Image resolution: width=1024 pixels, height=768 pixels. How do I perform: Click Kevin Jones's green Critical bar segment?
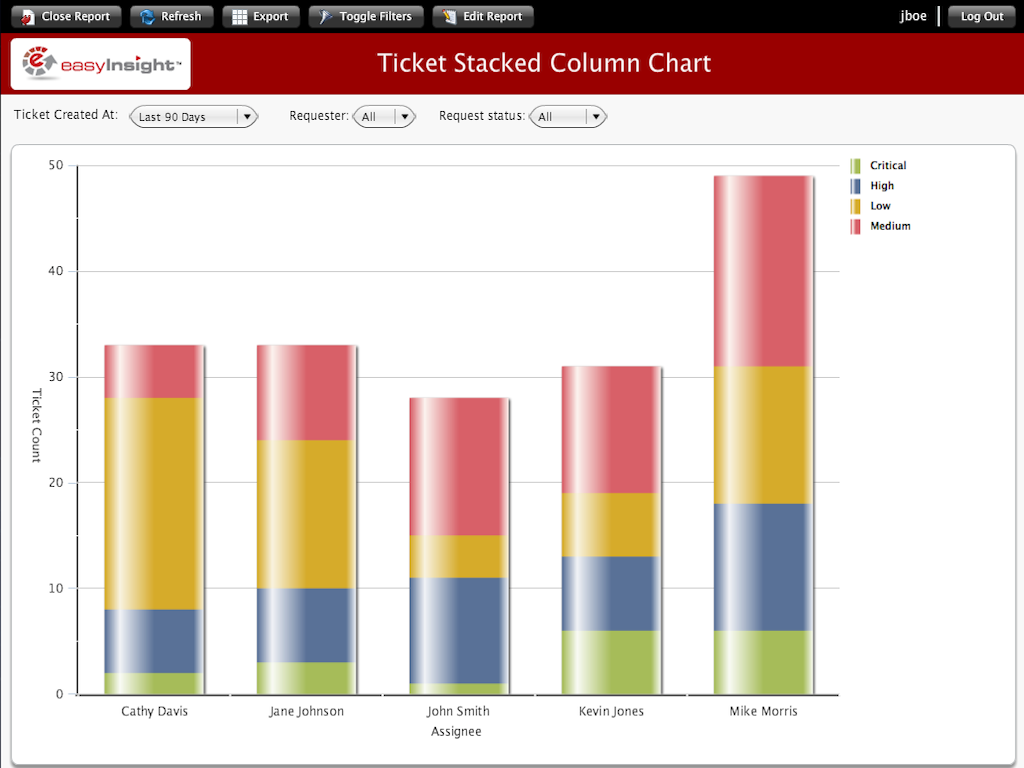(x=610, y=662)
